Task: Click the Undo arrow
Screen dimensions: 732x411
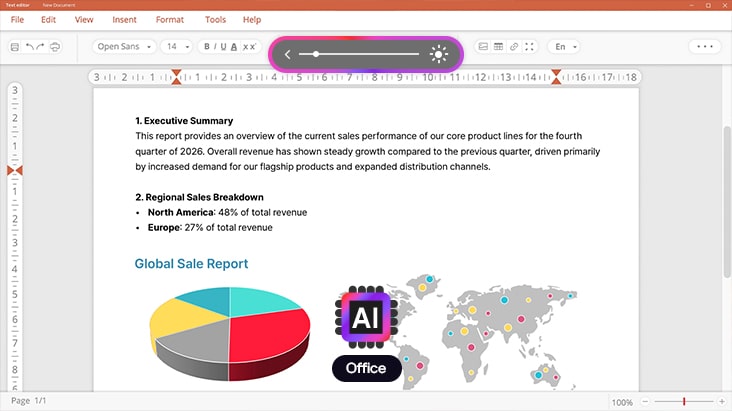Action: pyautogui.click(x=30, y=47)
